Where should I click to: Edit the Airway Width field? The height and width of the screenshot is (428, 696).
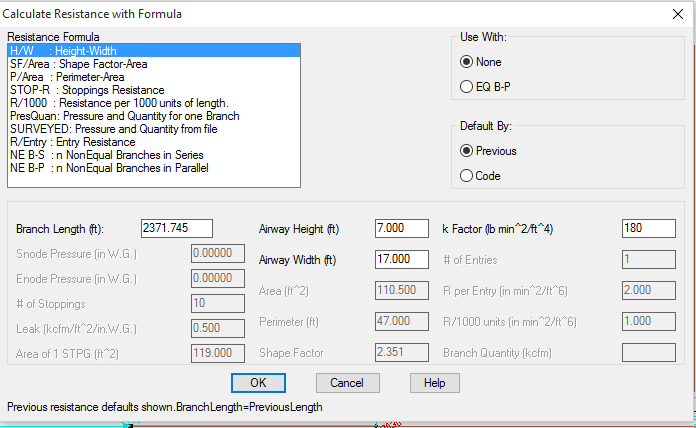pos(401,259)
